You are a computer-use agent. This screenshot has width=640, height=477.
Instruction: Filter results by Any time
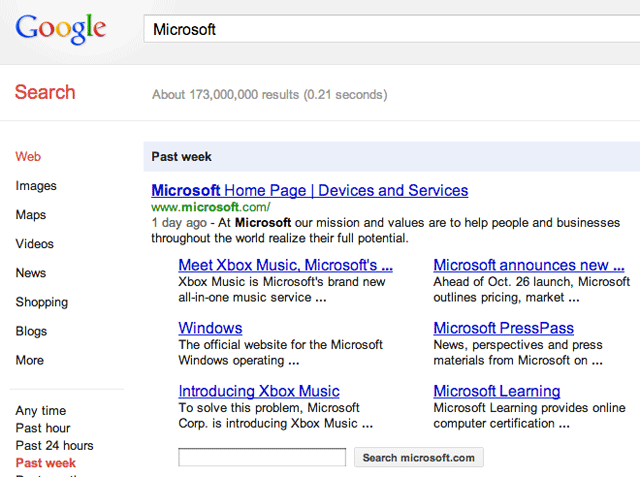(x=41, y=410)
